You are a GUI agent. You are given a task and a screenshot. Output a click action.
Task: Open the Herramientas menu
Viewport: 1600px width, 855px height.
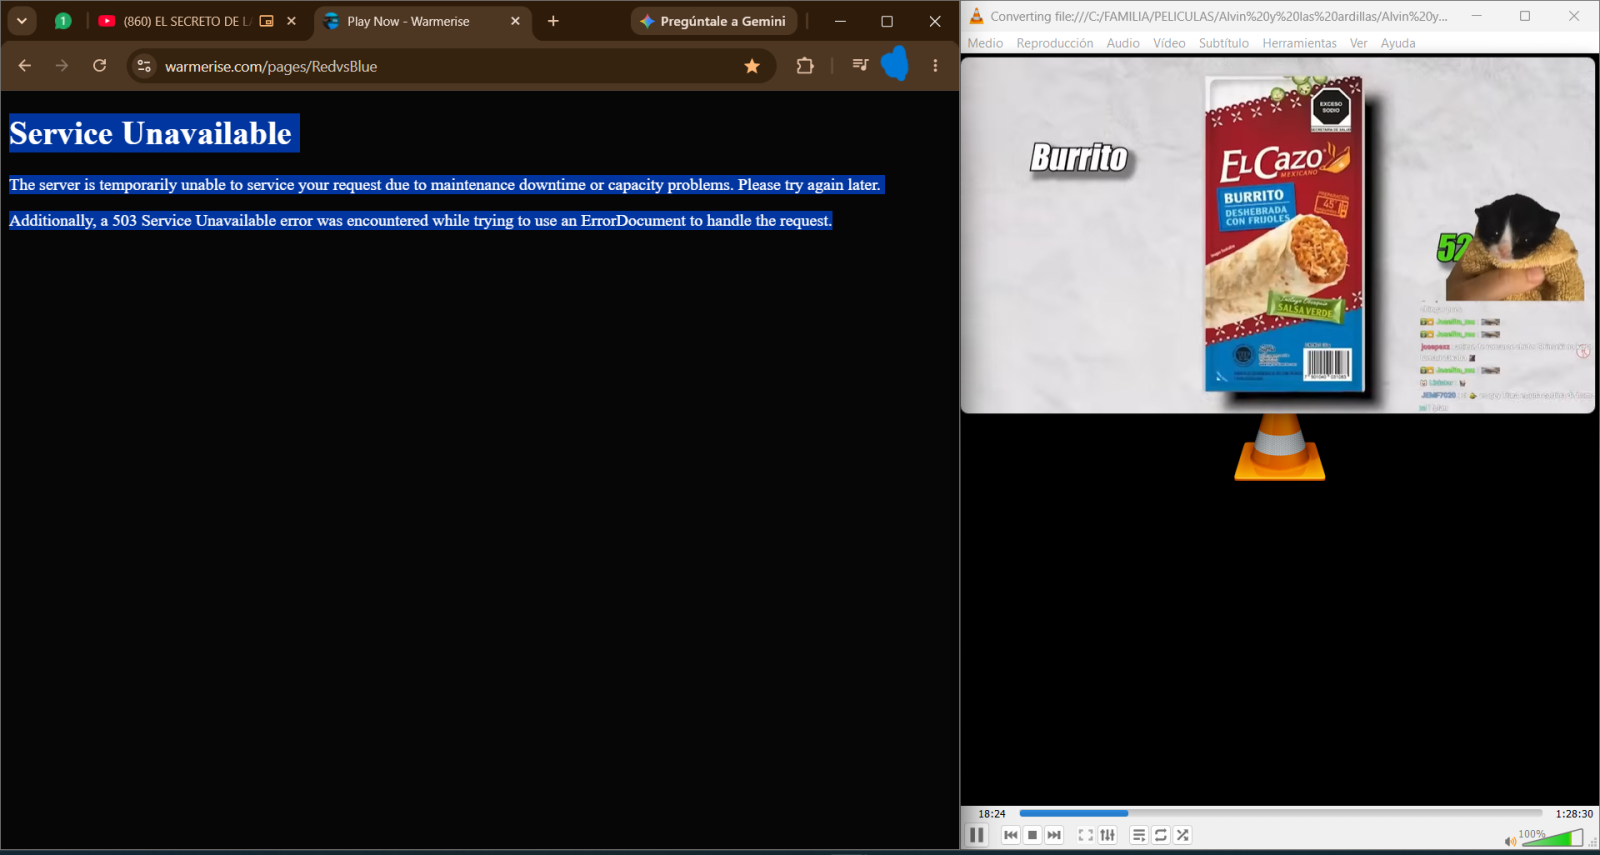(1299, 43)
